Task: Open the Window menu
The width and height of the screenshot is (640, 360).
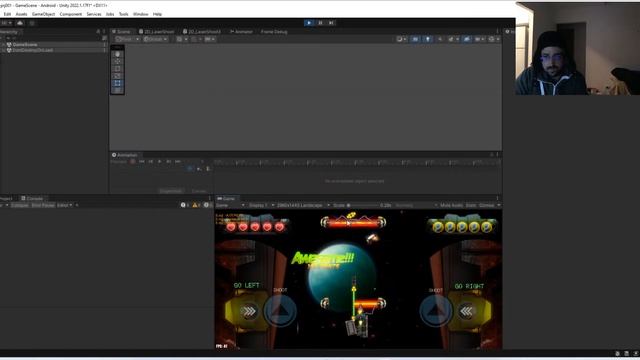Action: 140,14
